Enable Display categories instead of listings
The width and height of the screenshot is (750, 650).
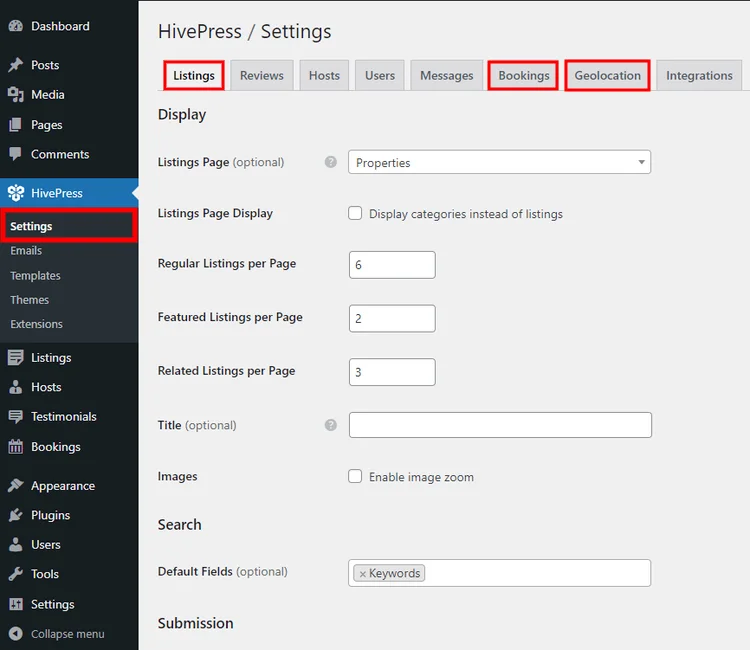[355, 213]
